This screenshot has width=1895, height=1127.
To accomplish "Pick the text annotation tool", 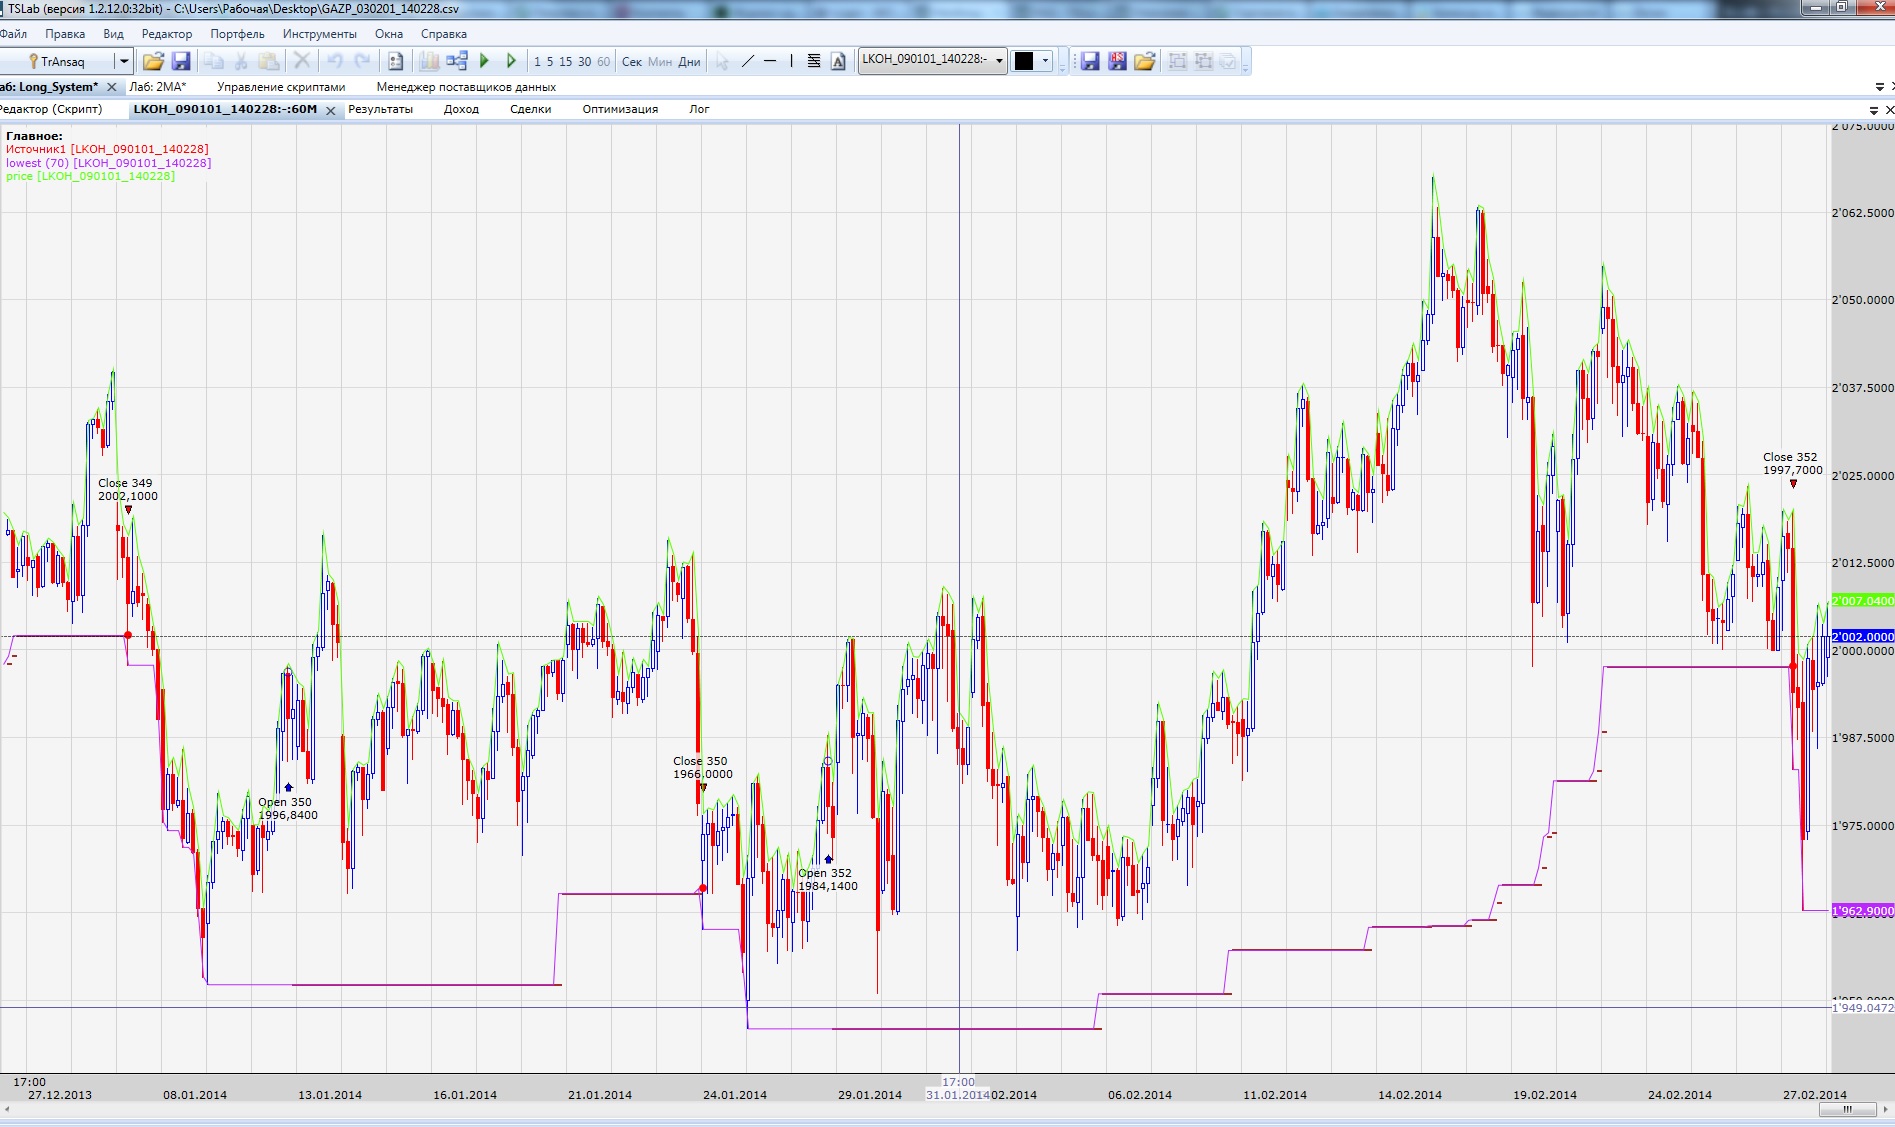I will click(838, 61).
